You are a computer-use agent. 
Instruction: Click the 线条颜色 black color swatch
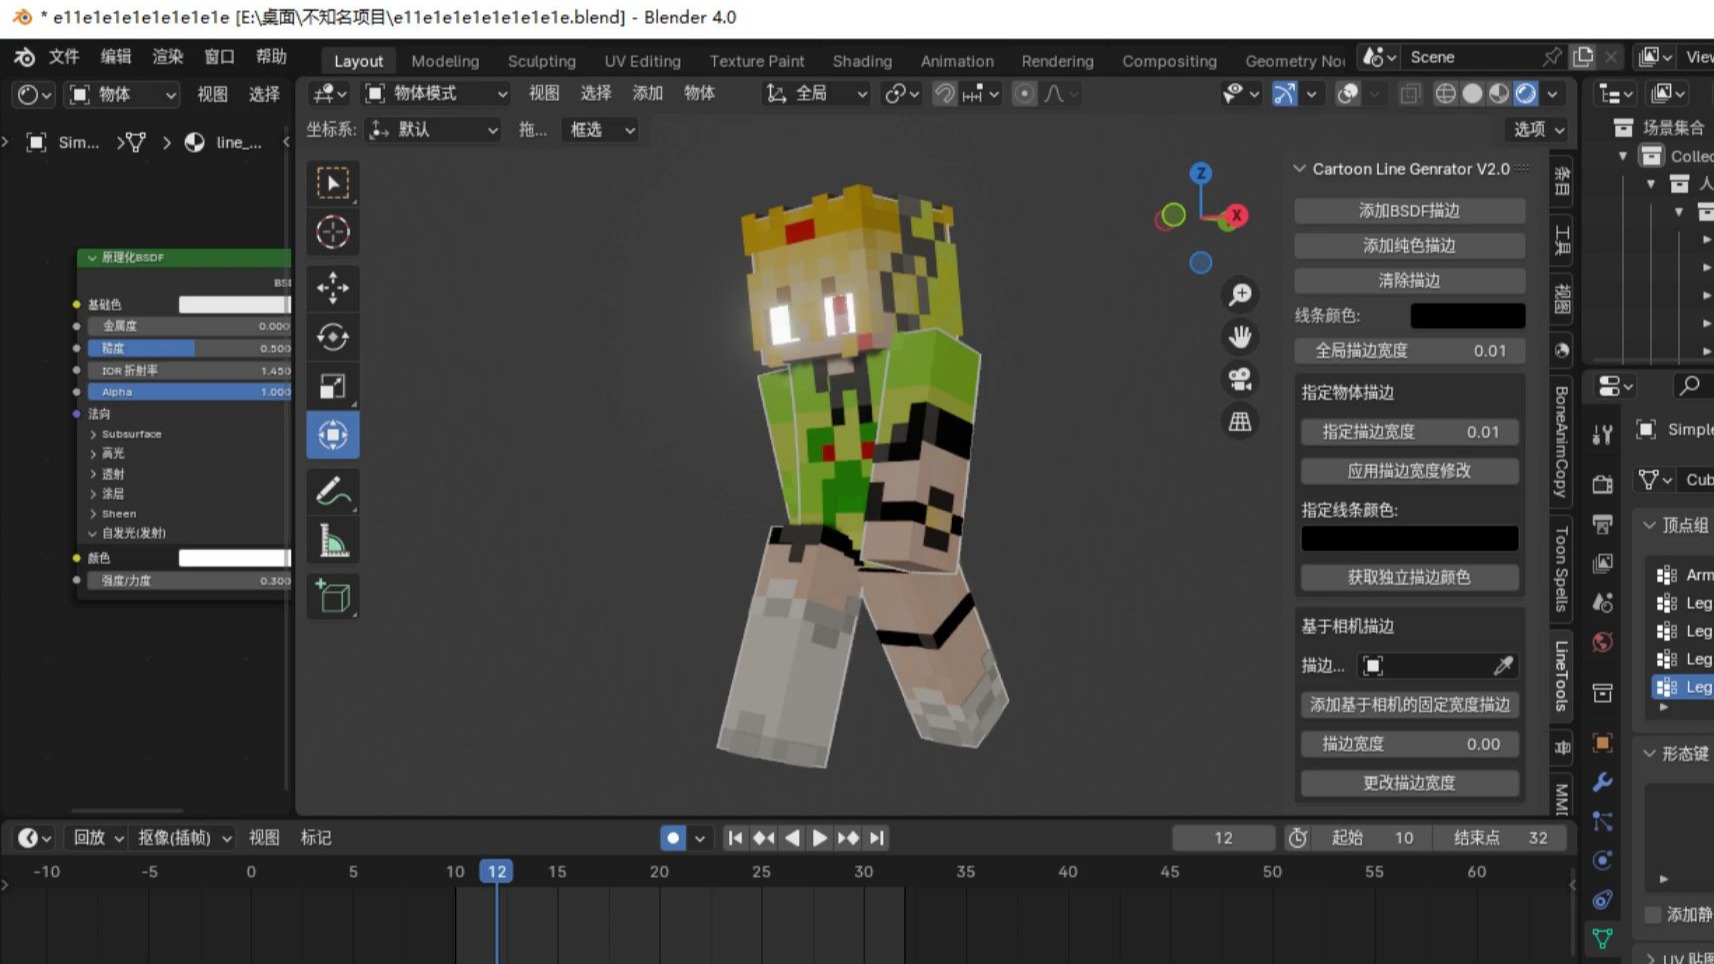pos(1467,316)
